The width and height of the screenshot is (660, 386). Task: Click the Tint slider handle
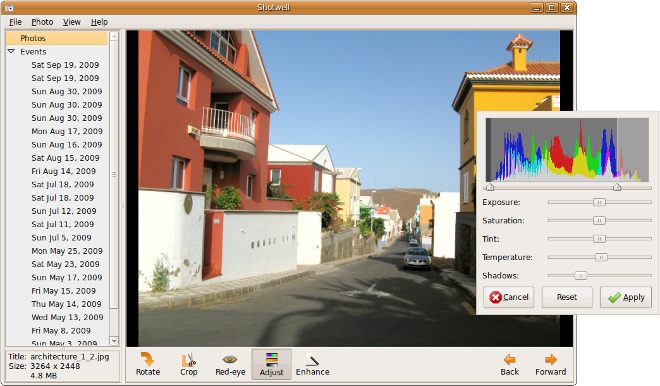click(x=599, y=239)
